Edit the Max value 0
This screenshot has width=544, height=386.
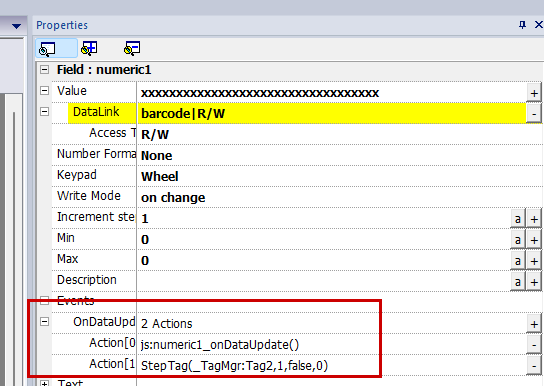(324, 260)
